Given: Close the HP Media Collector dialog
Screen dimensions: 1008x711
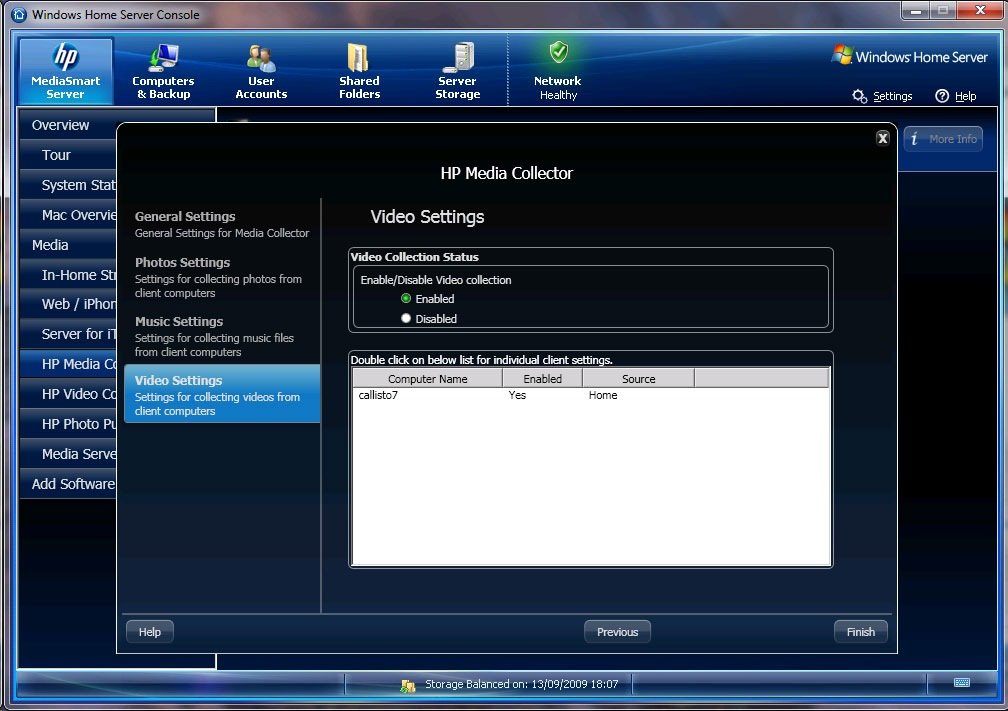Looking at the screenshot, I should click(x=883, y=138).
